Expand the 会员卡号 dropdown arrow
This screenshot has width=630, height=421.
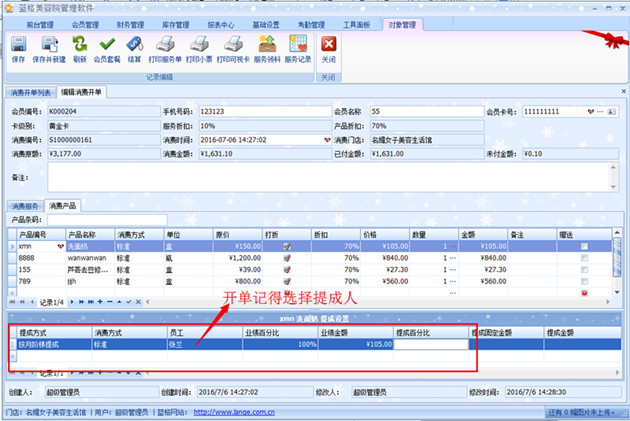click(x=592, y=112)
